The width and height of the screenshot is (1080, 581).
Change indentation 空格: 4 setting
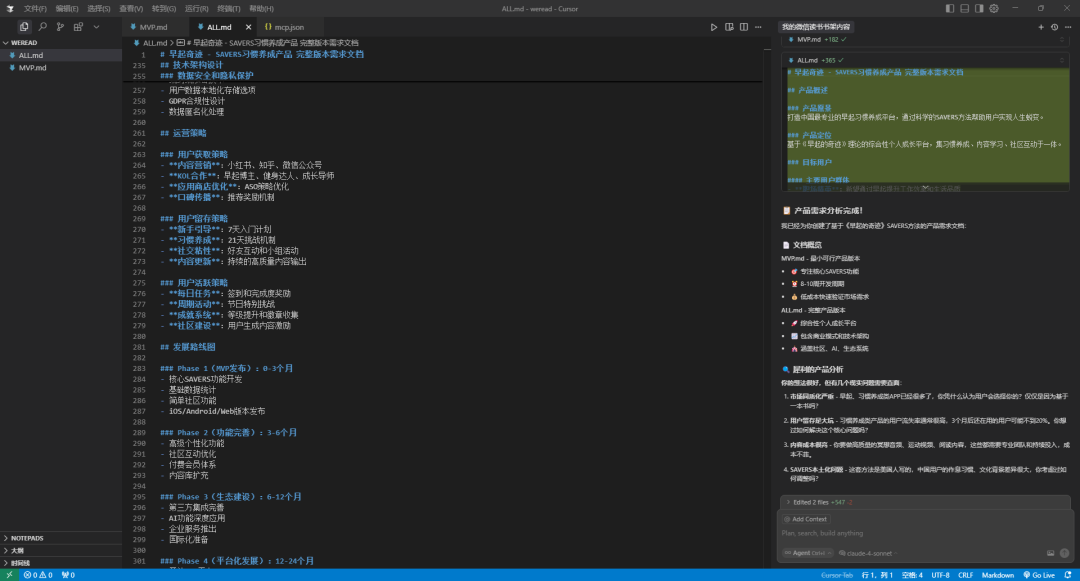[x=912, y=575]
